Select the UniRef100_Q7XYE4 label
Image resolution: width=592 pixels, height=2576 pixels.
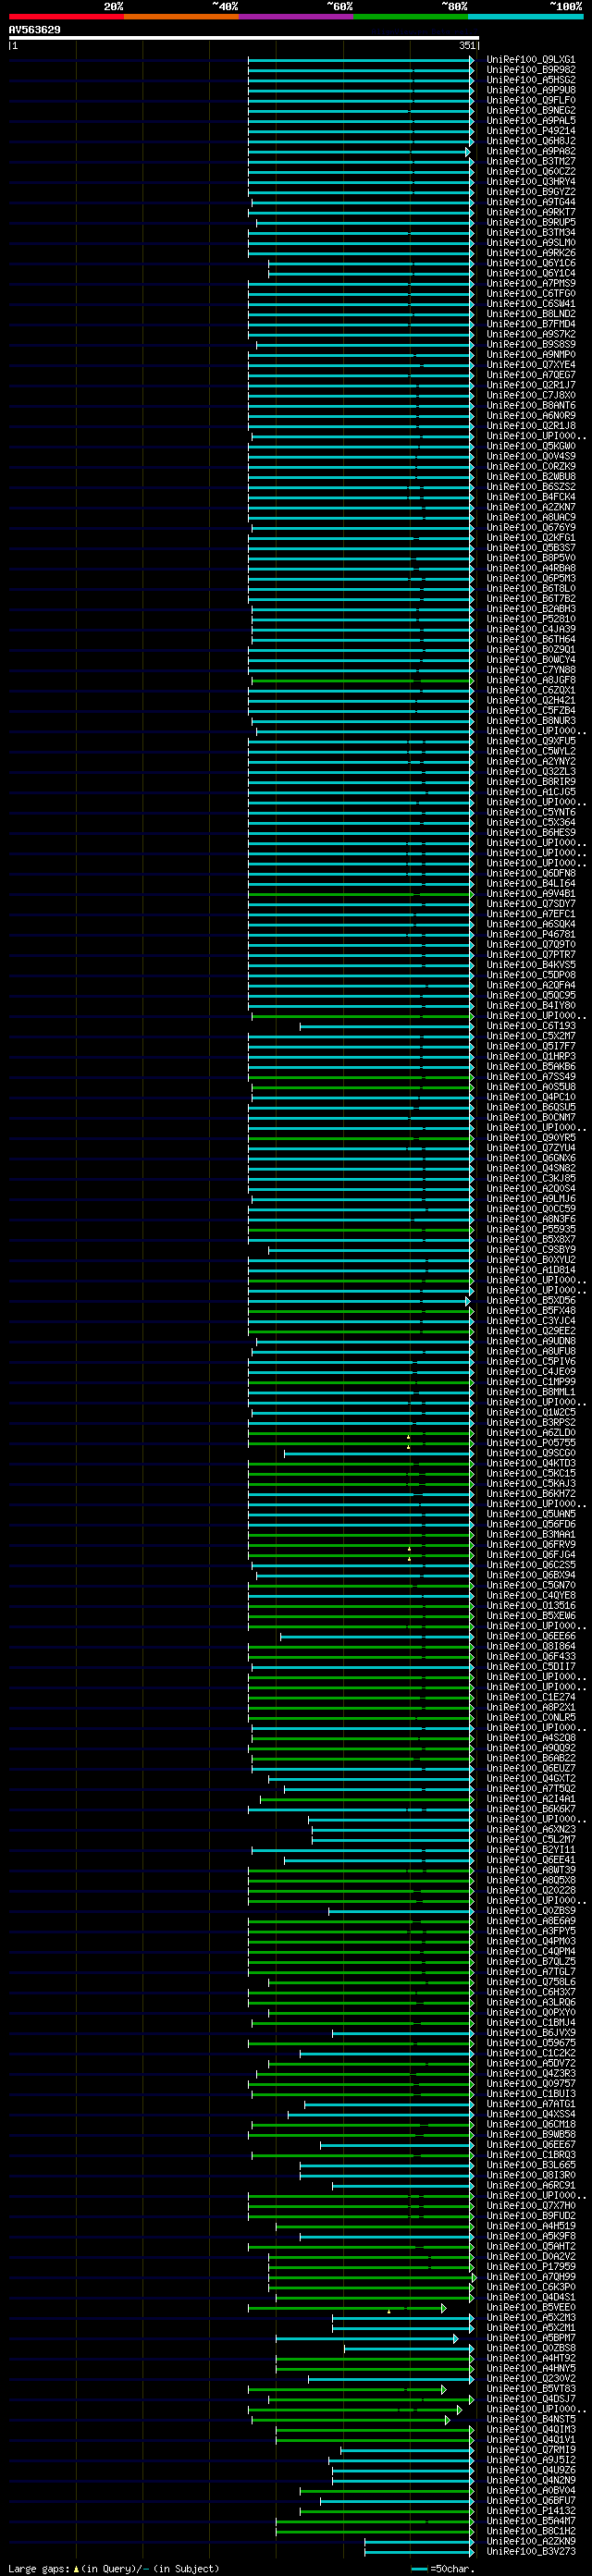[531, 365]
